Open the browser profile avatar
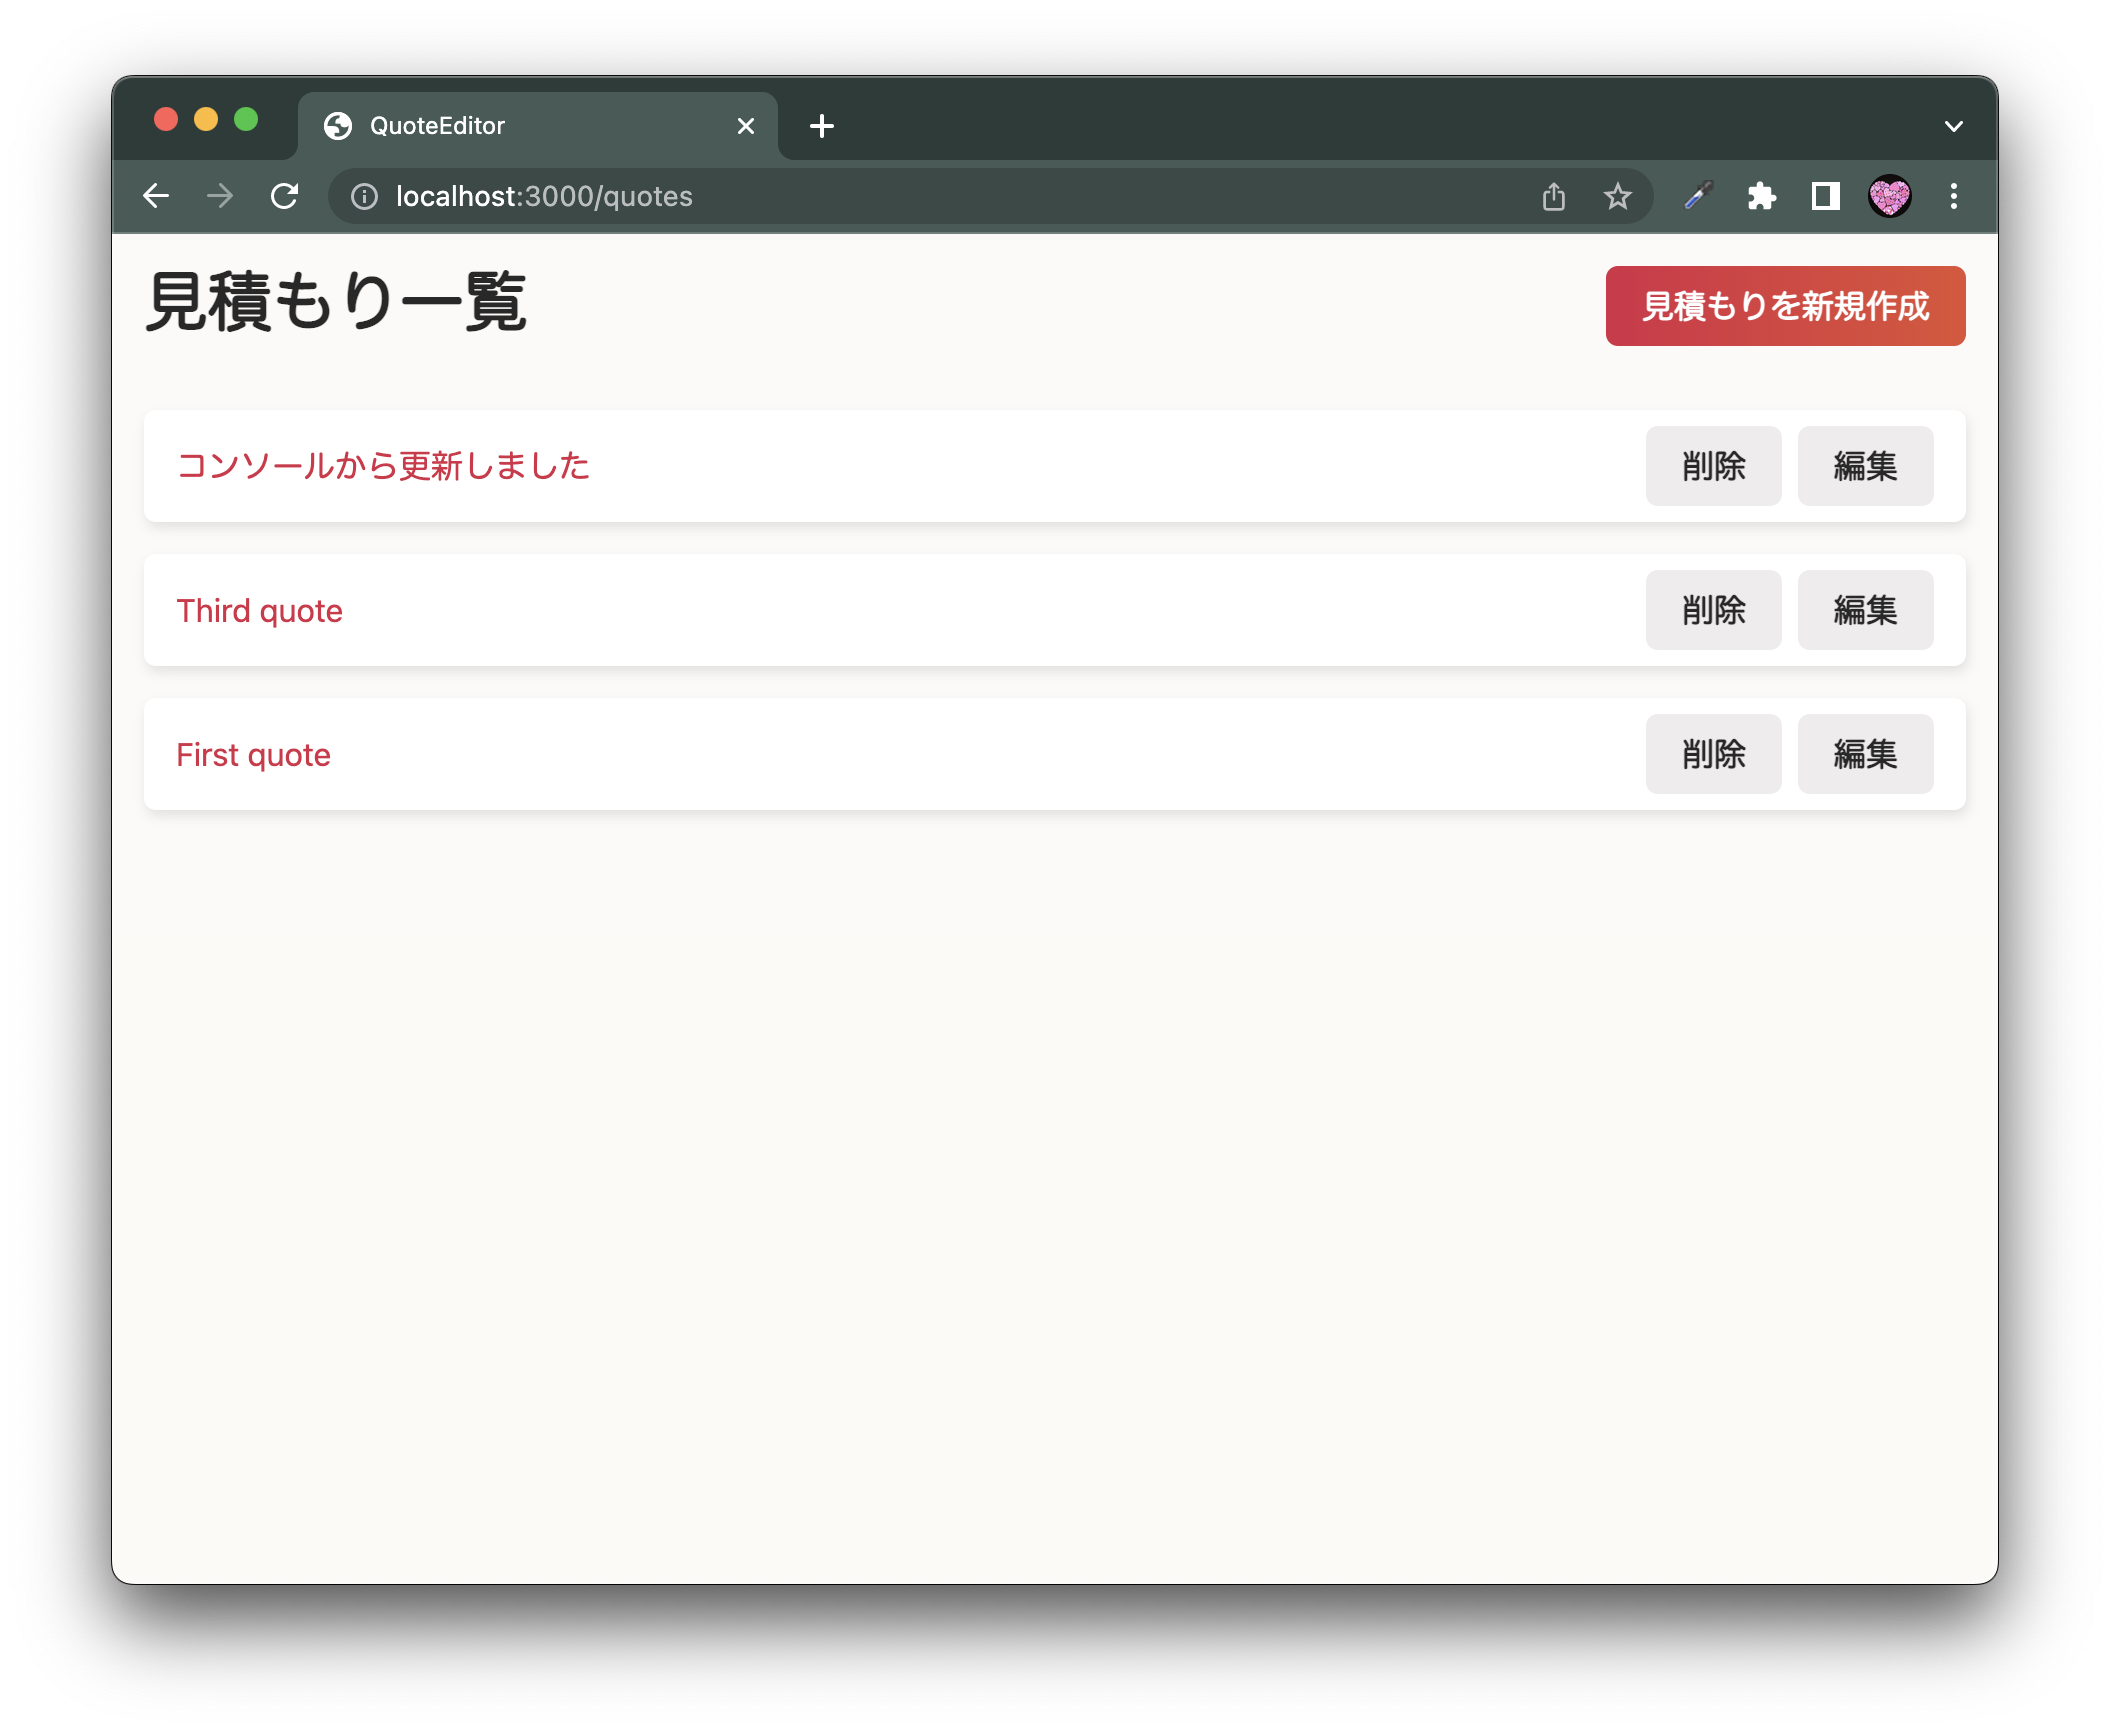Viewport: 2110px width, 1732px height. (1890, 196)
